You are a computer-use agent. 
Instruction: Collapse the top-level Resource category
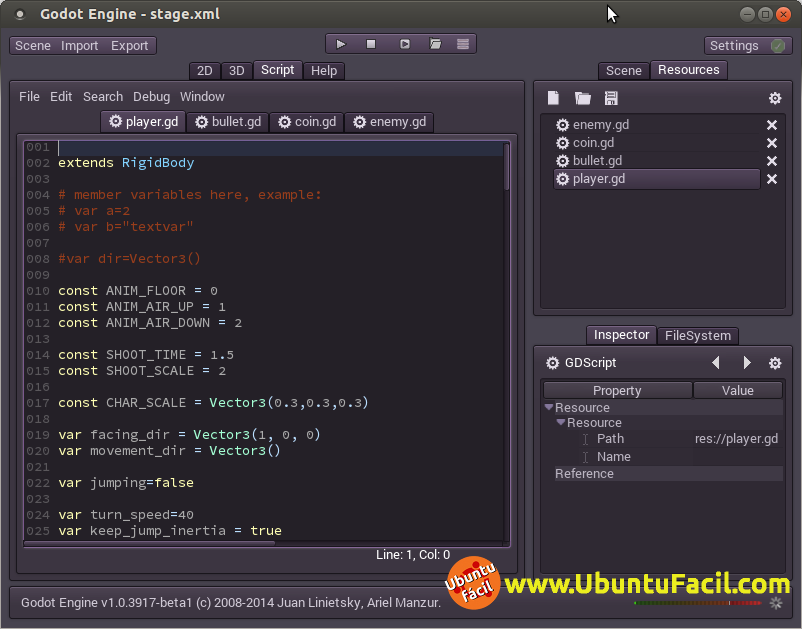[x=549, y=407]
